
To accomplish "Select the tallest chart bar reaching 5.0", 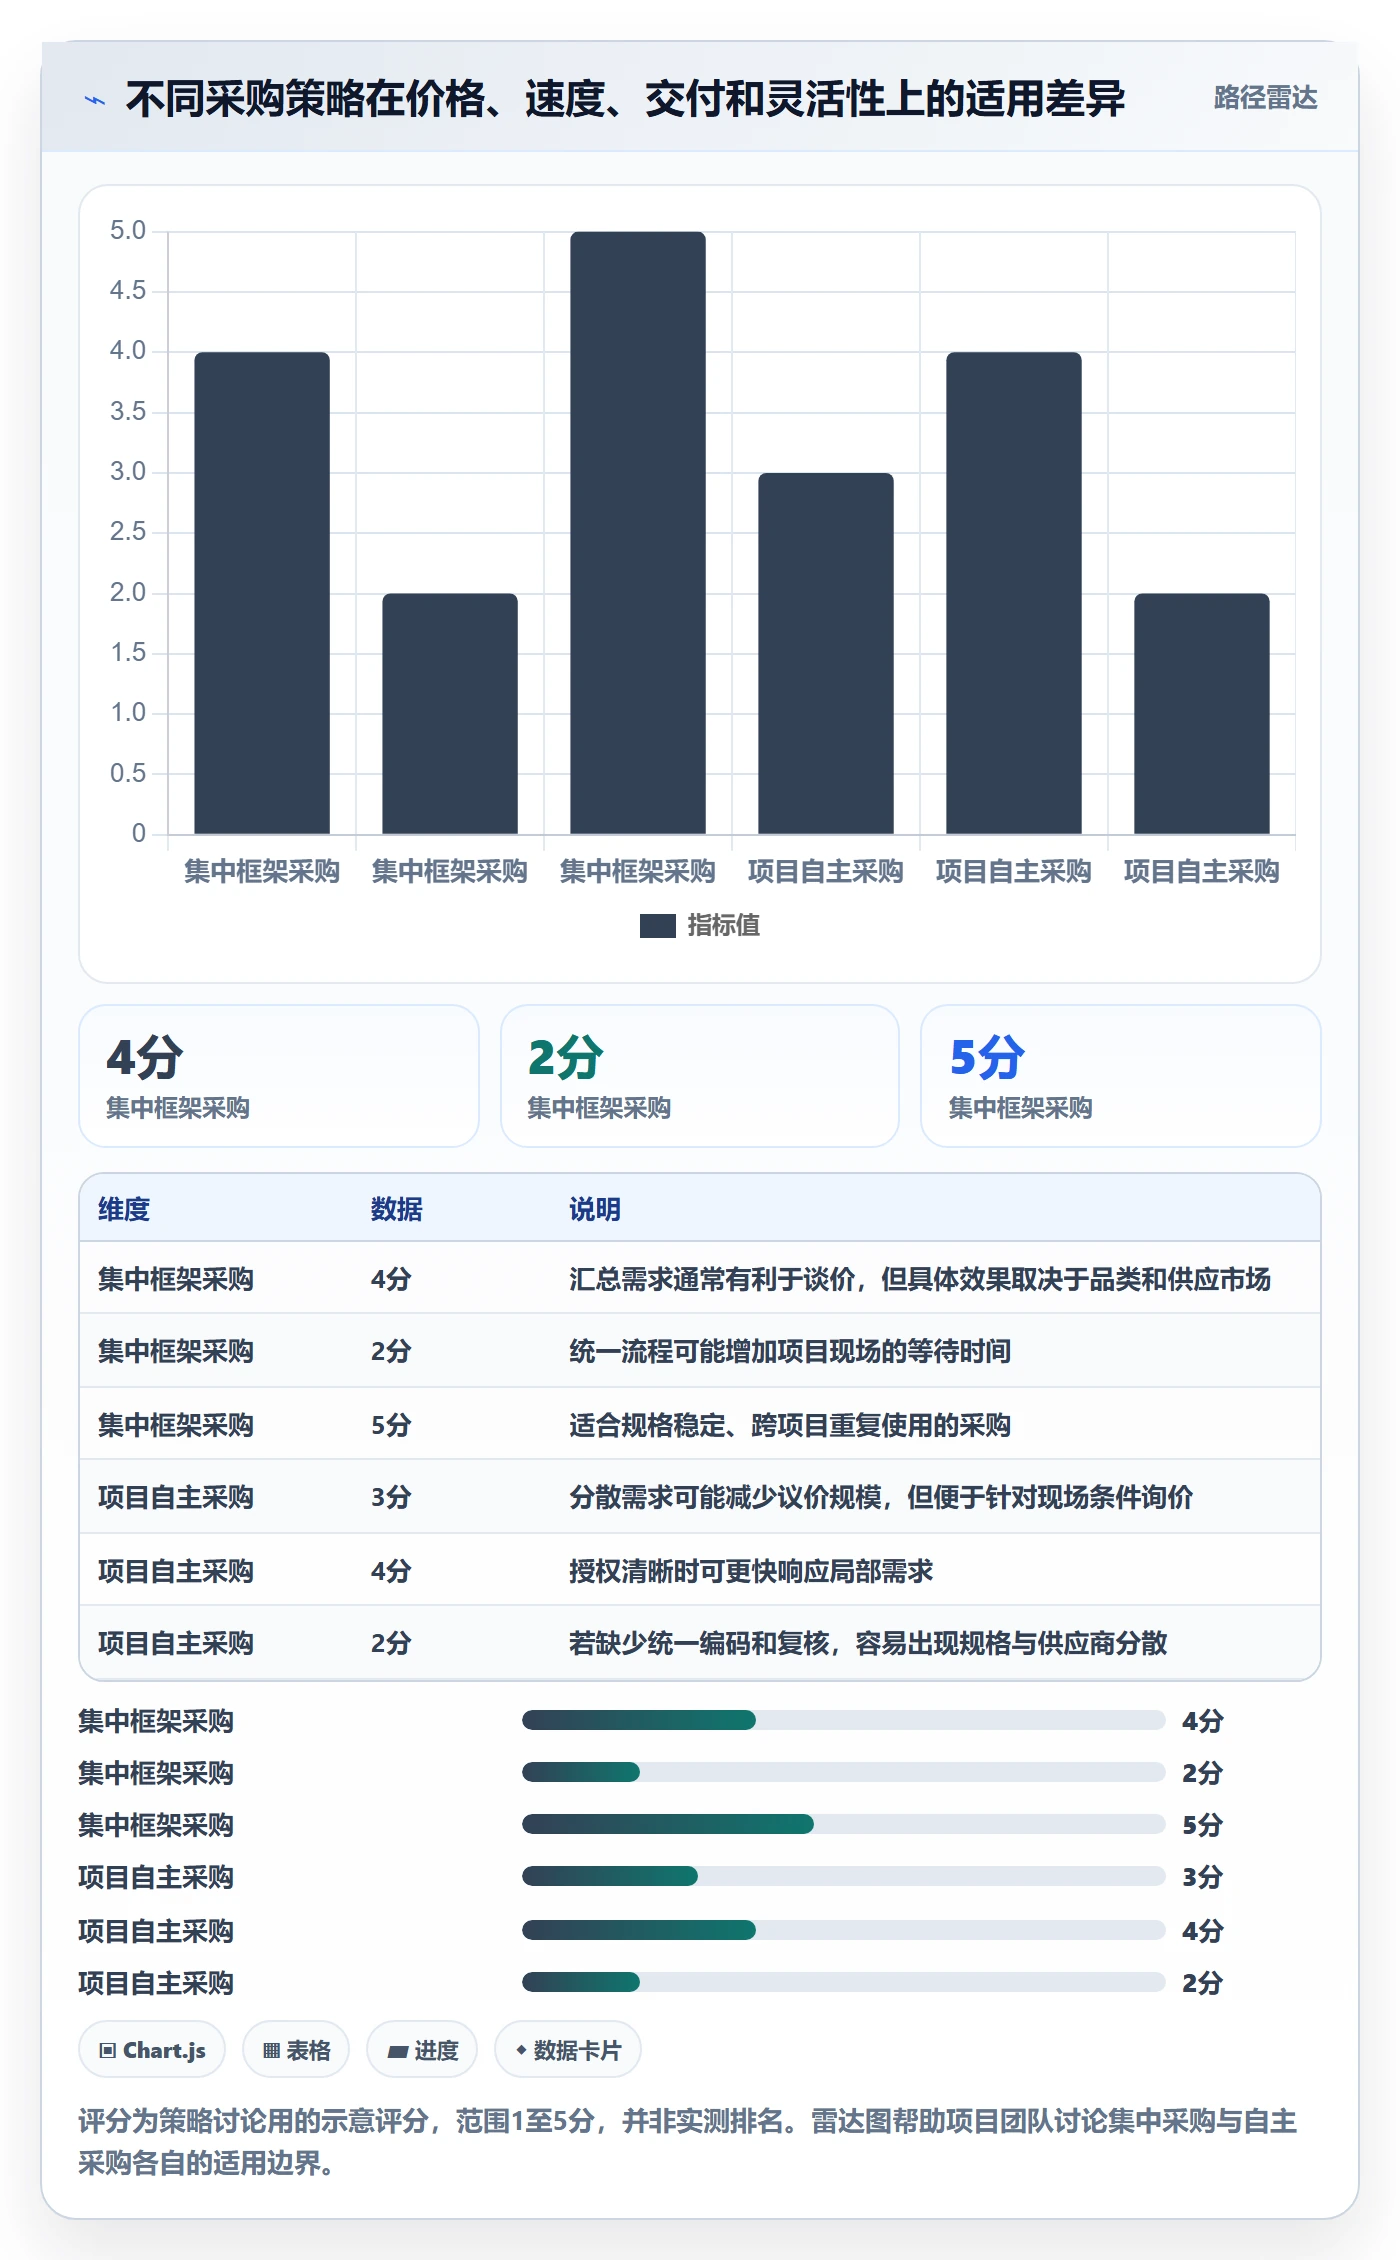I will tap(638, 533).
